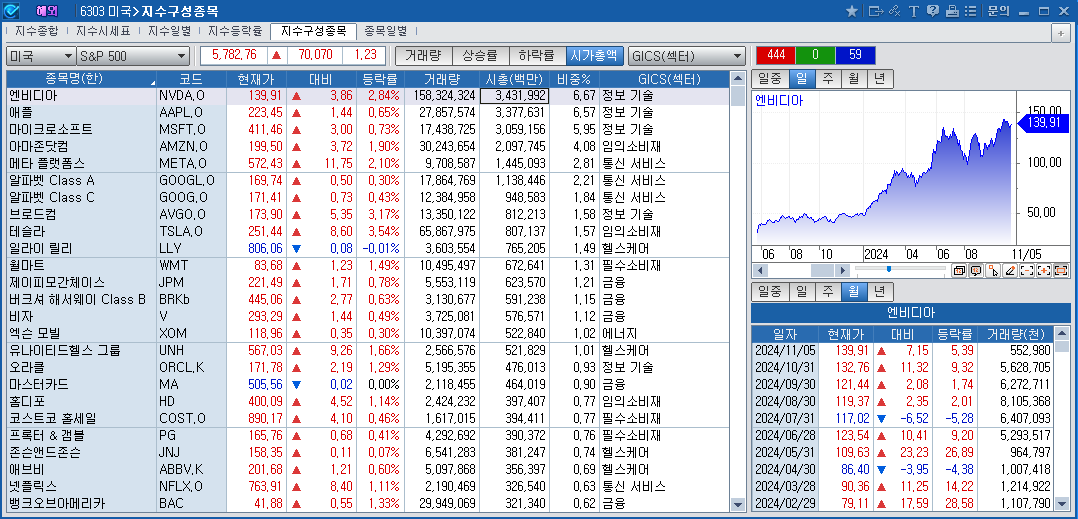Sort by 종목명(한) column header
The width and height of the screenshot is (1078, 519).
point(81,78)
